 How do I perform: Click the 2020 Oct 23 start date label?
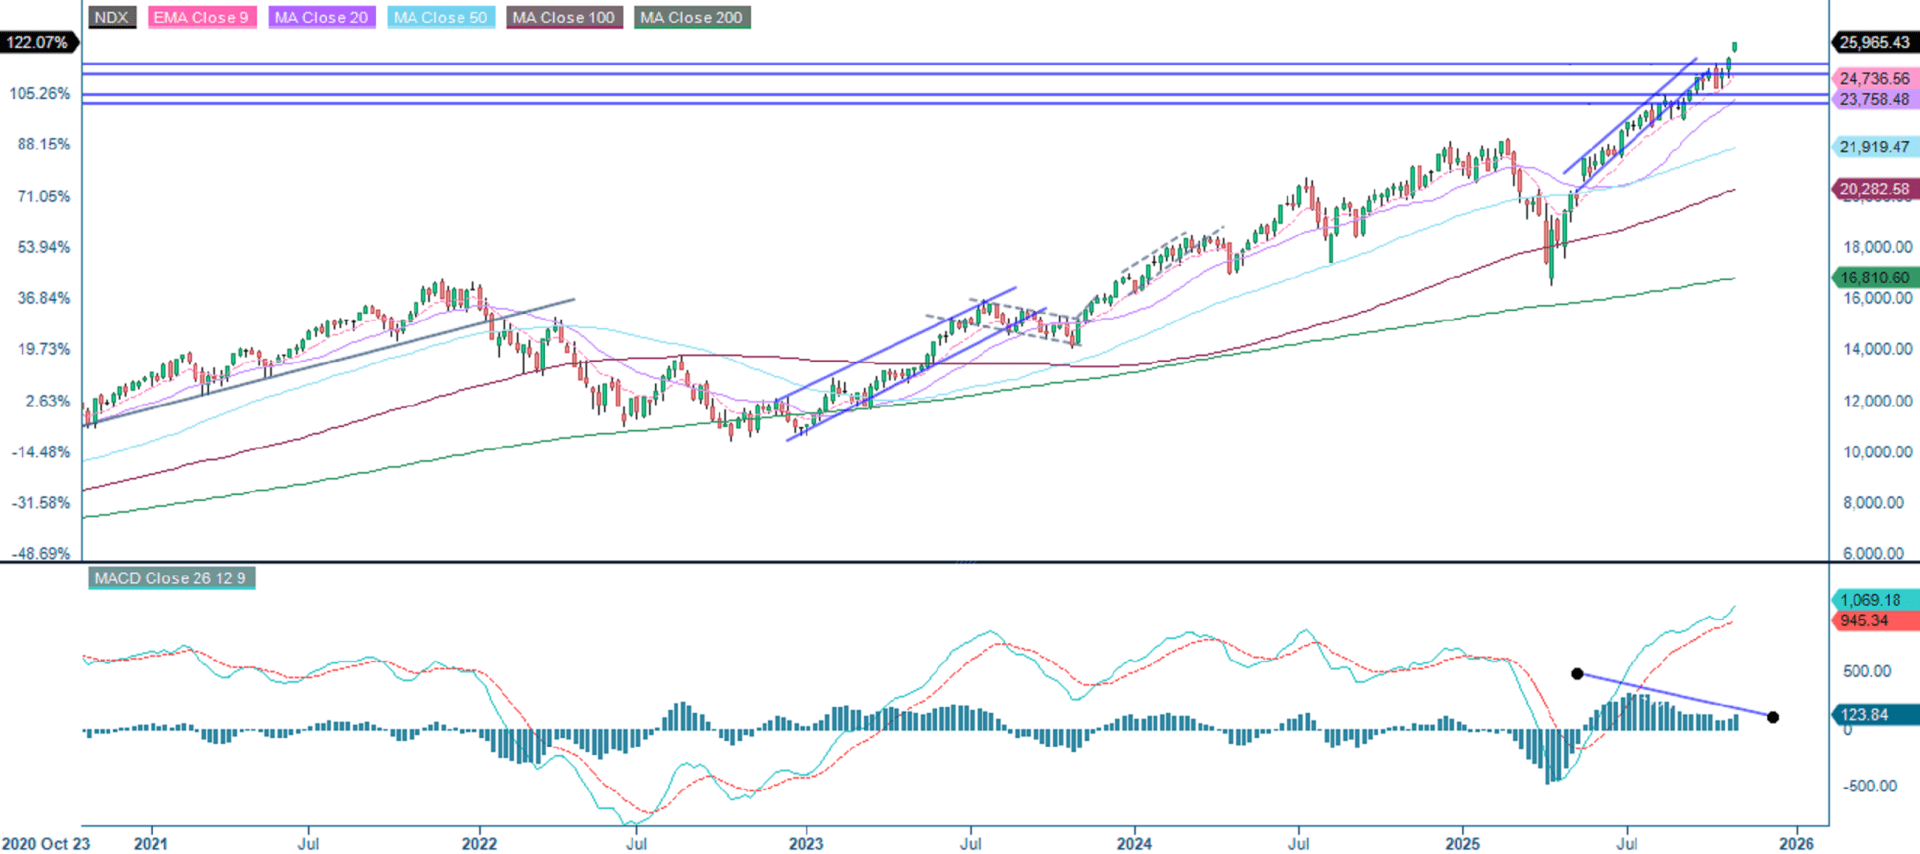pos(45,843)
